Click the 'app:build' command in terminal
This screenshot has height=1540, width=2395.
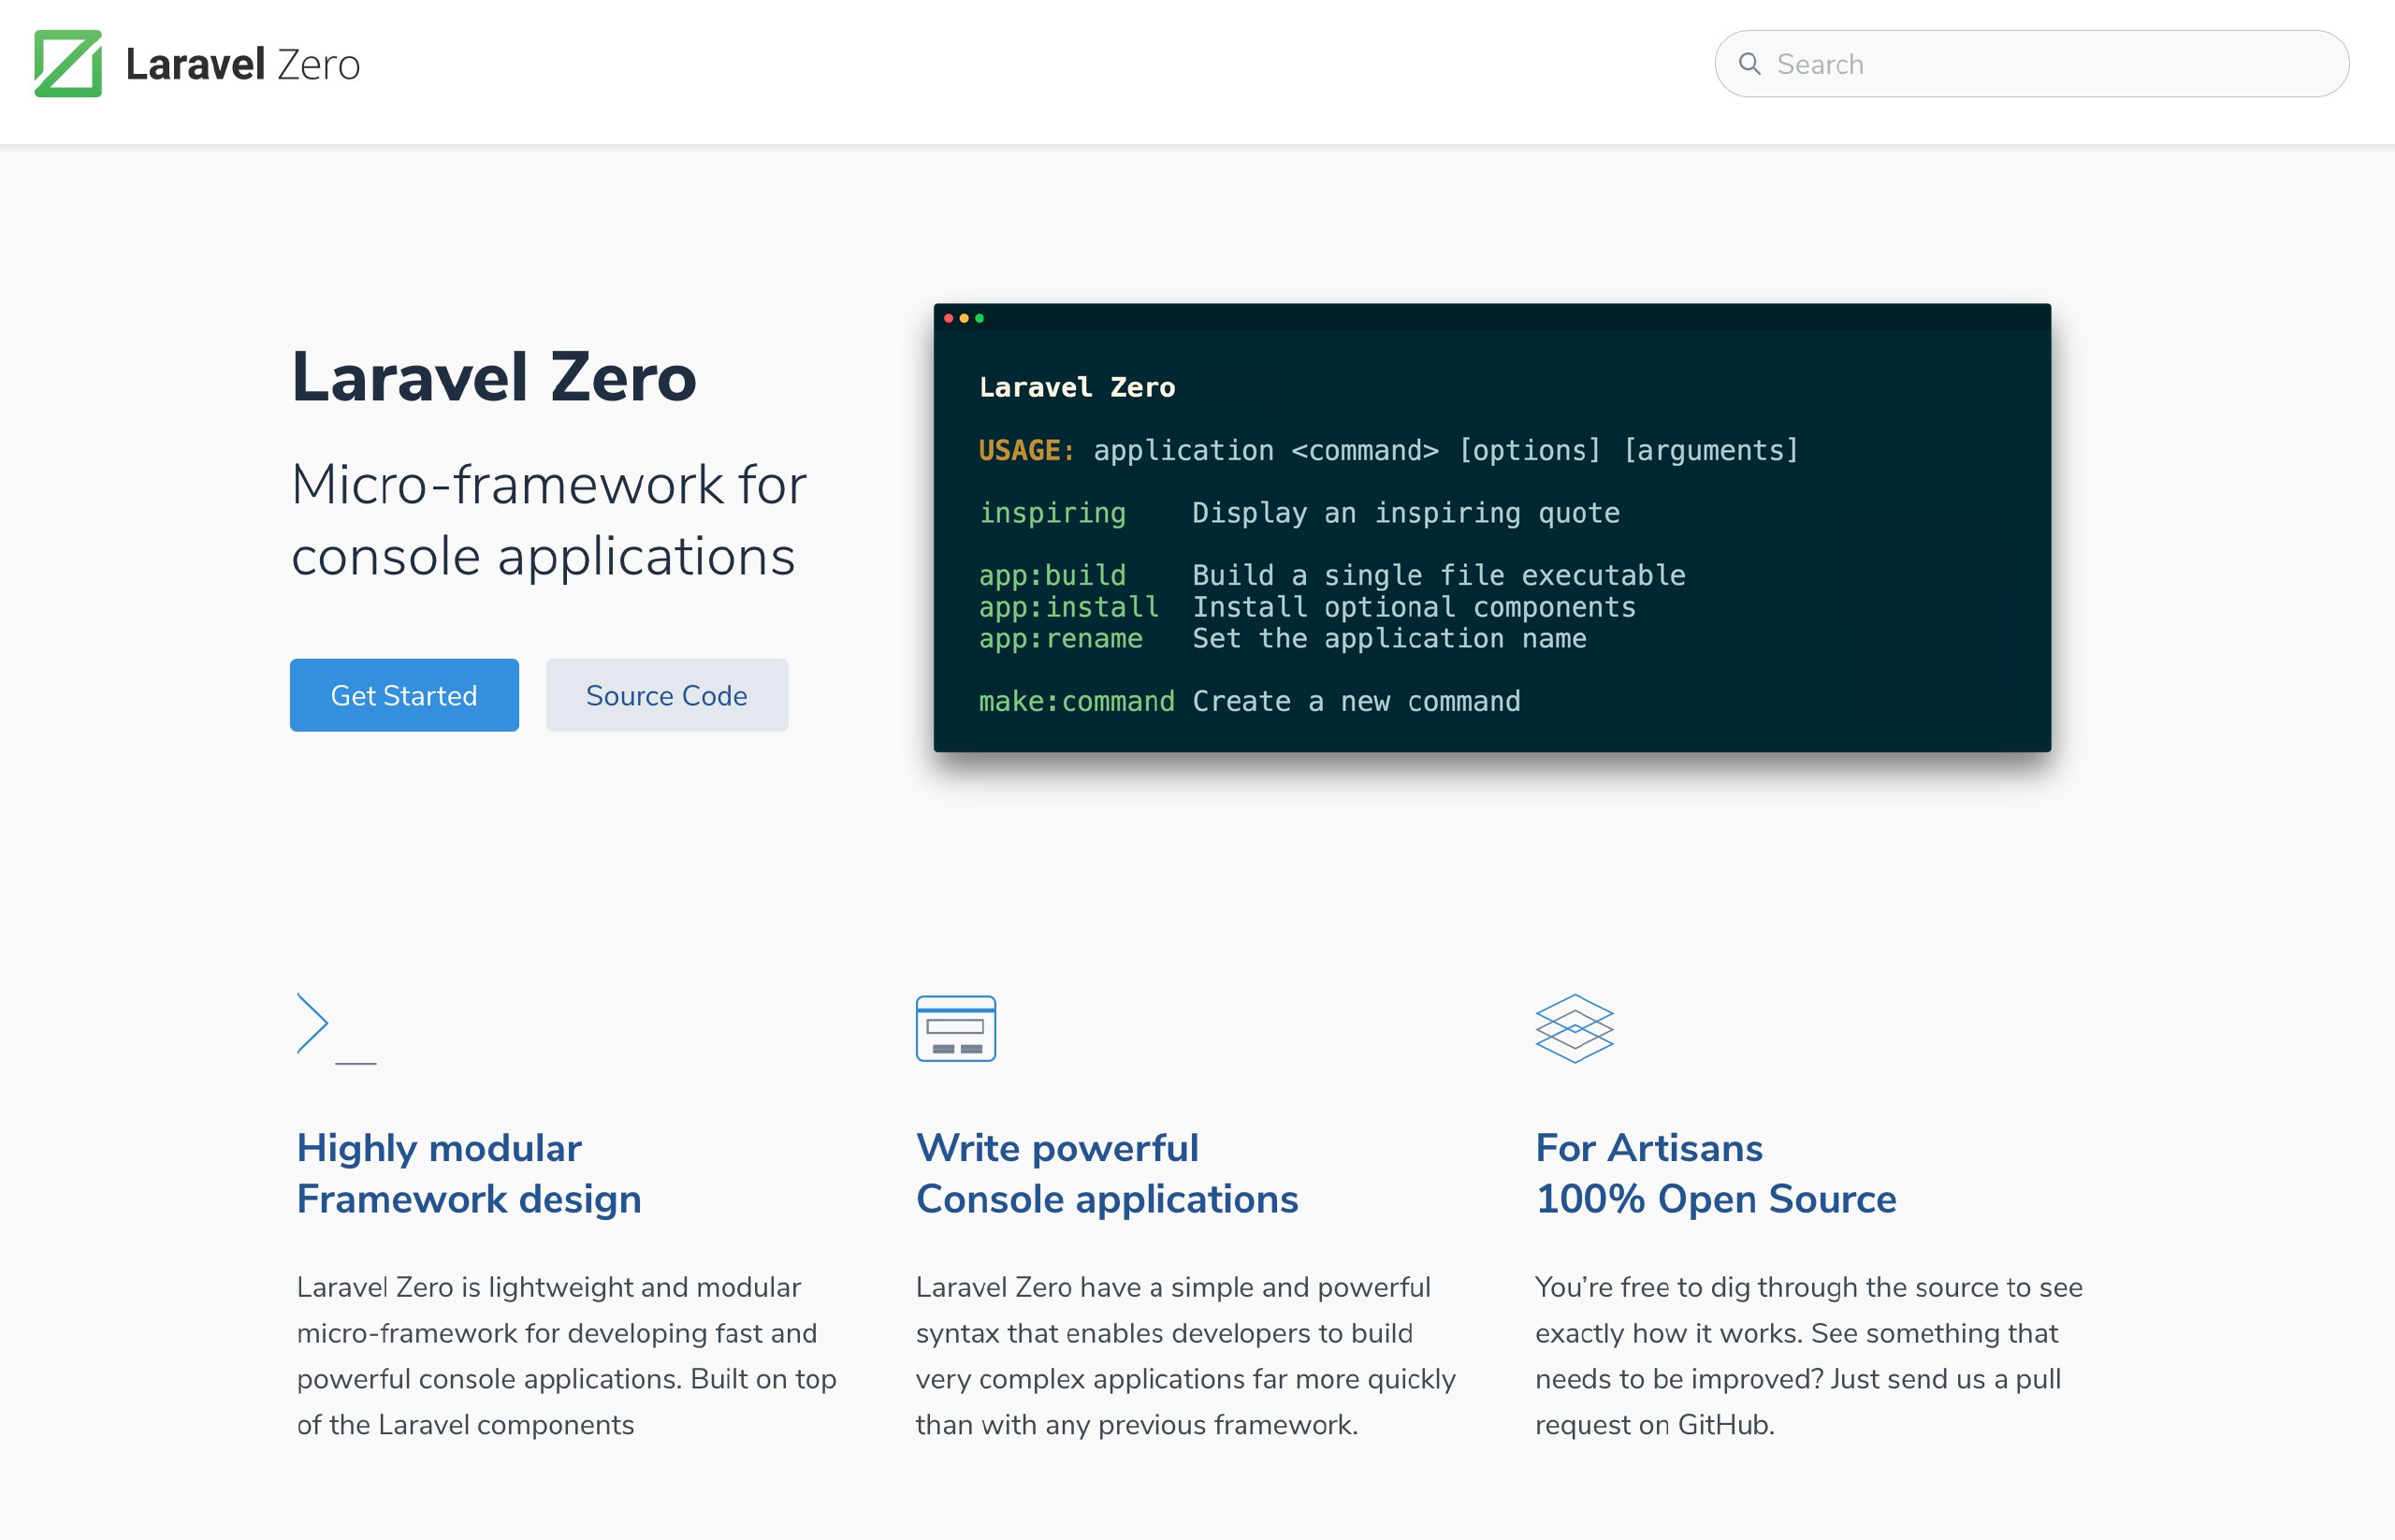(x=1052, y=575)
